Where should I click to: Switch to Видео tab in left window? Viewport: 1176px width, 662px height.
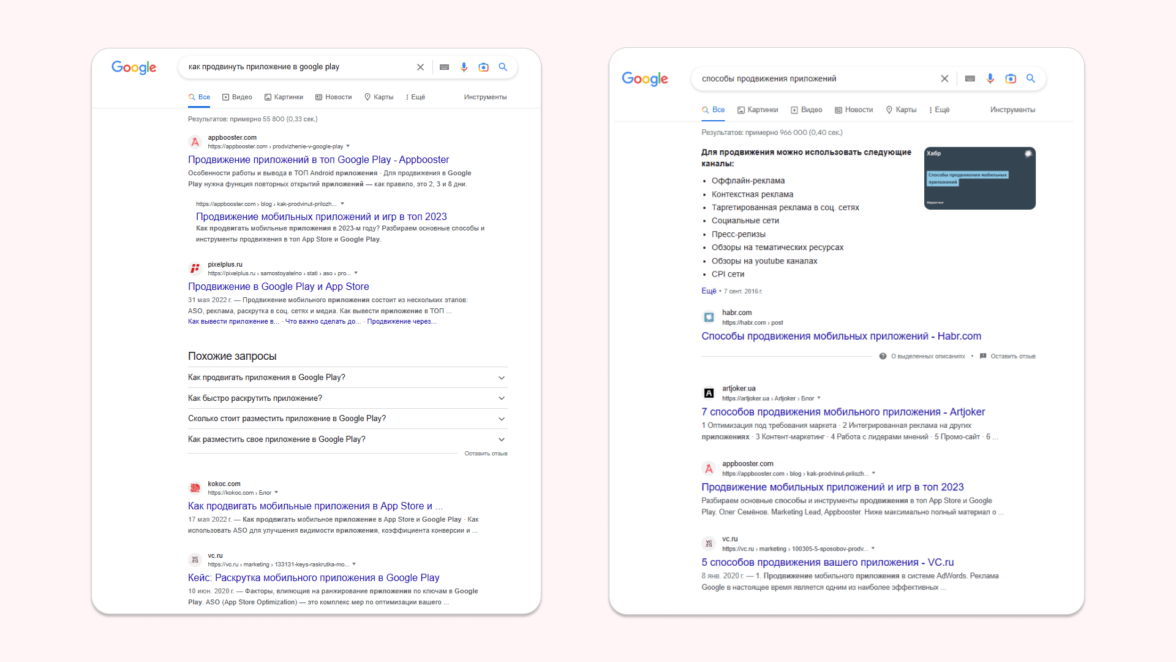point(237,97)
